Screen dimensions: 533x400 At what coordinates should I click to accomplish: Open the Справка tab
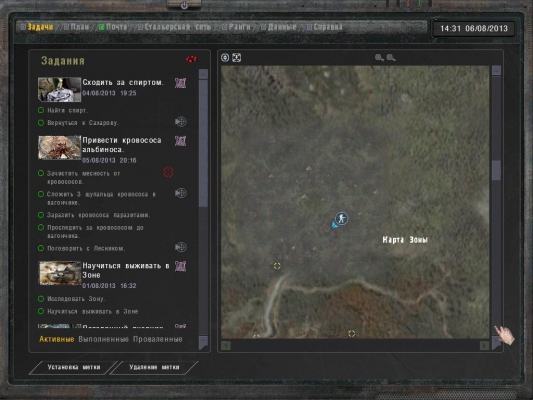[x=328, y=27]
